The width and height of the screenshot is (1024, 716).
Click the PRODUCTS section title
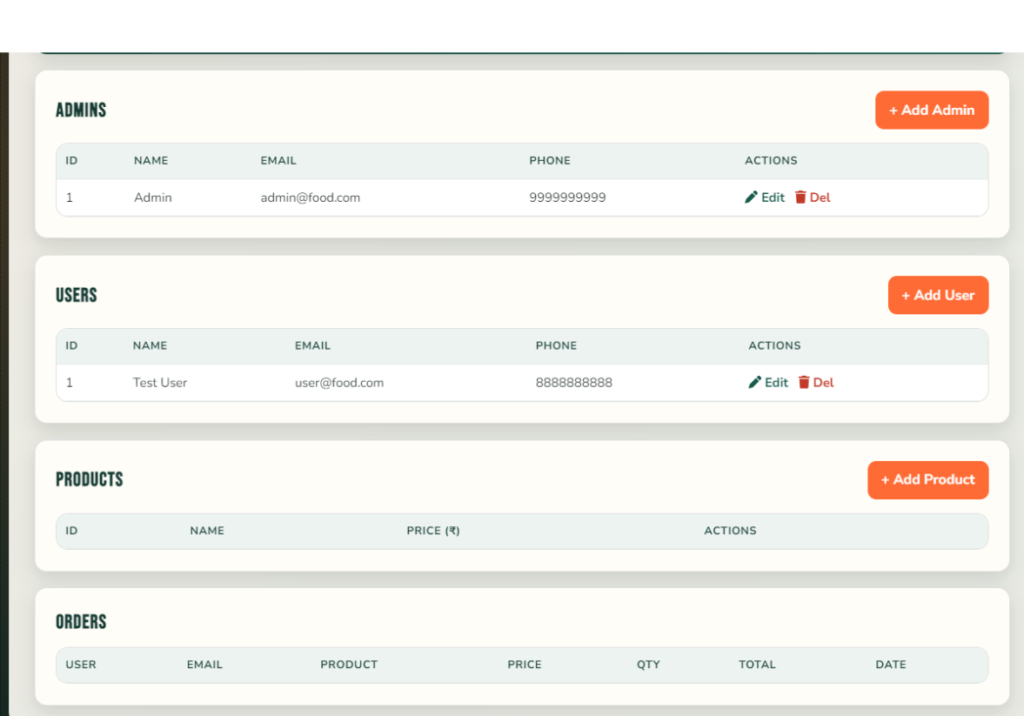click(x=89, y=479)
